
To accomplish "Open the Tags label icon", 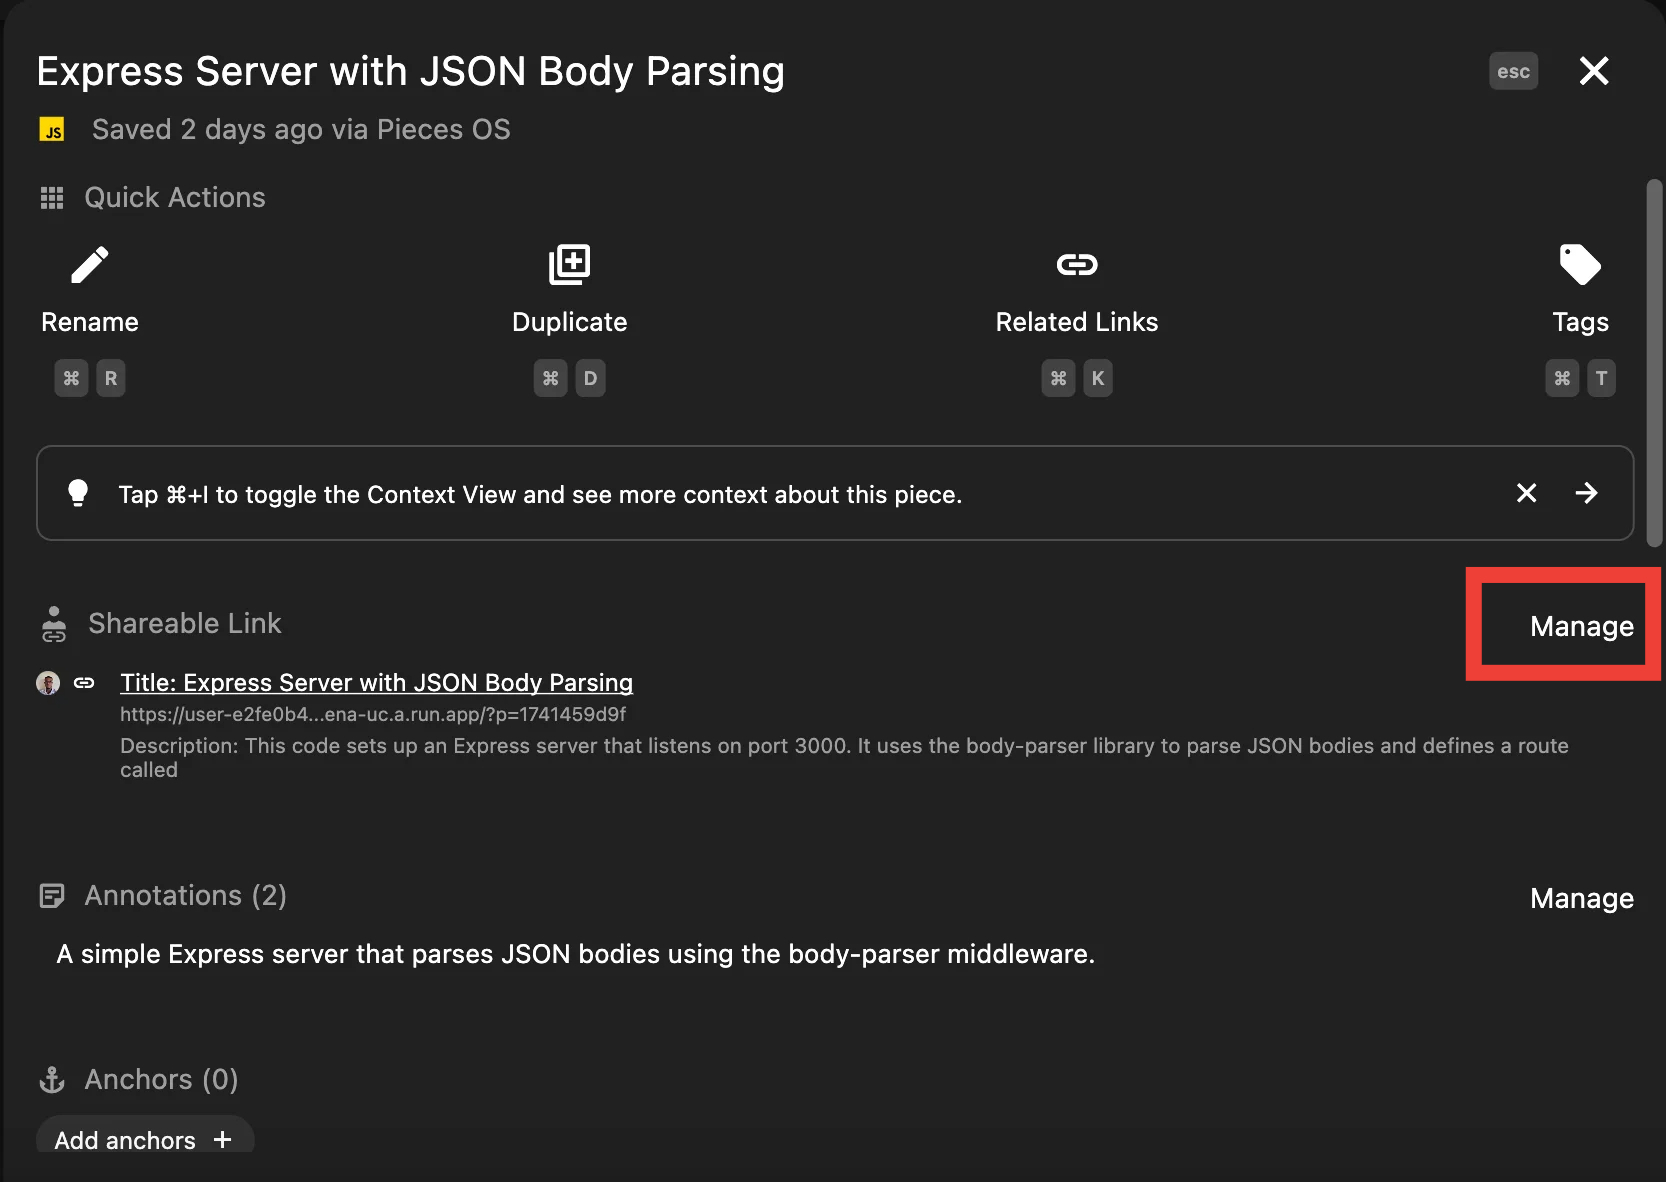I will 1580,265.
